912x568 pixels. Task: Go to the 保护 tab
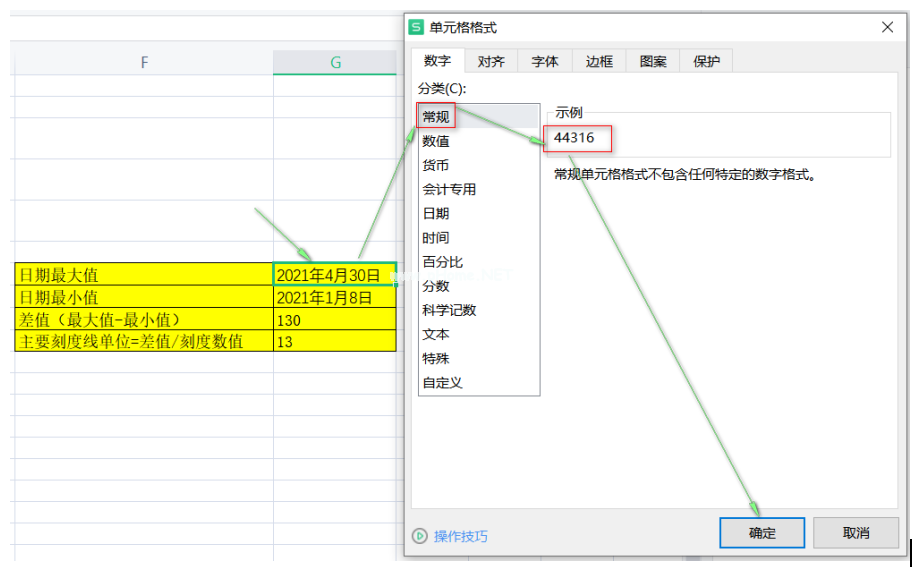[706, 61]
